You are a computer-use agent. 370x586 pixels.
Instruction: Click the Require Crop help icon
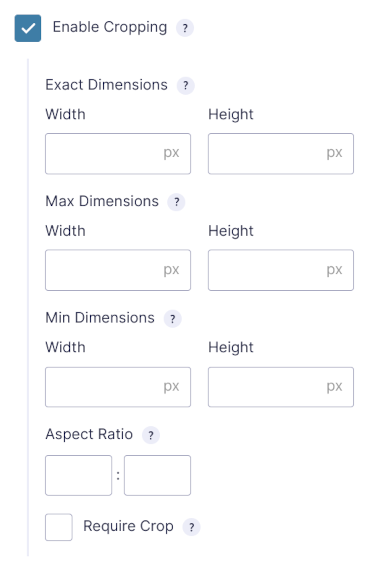pyautogui.click(x=191, y=527)
